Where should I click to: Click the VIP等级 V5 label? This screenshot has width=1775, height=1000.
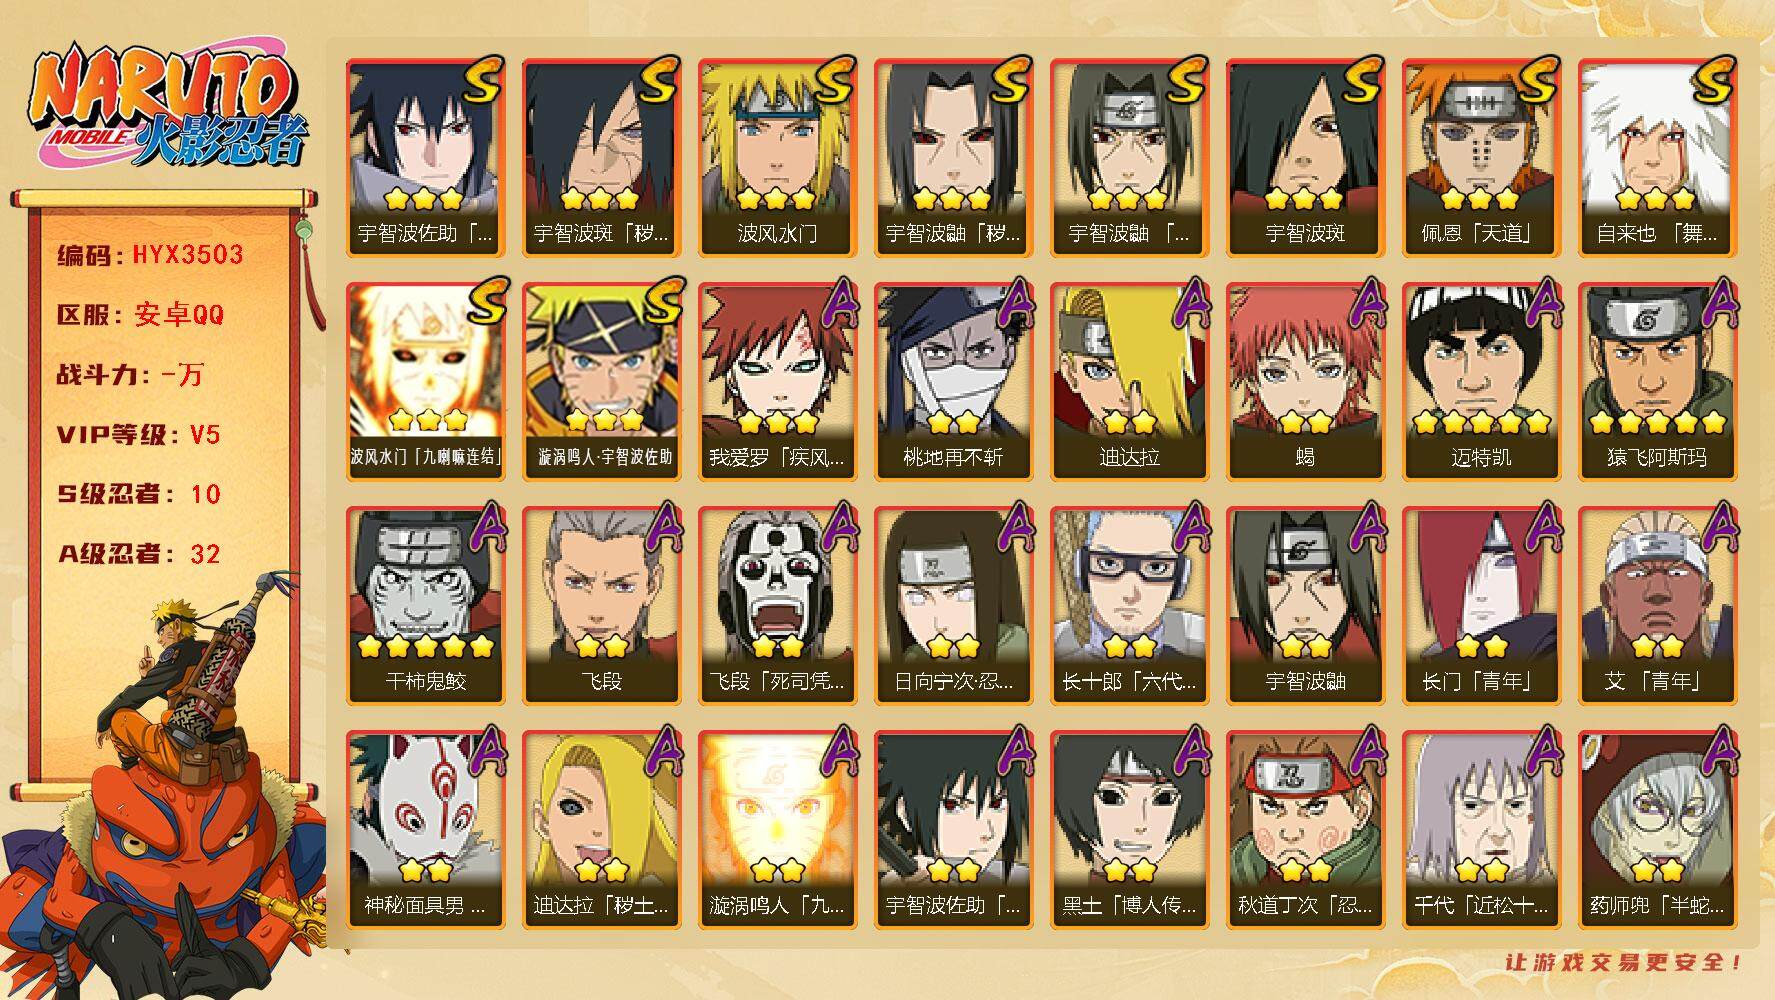coord(138,434)
